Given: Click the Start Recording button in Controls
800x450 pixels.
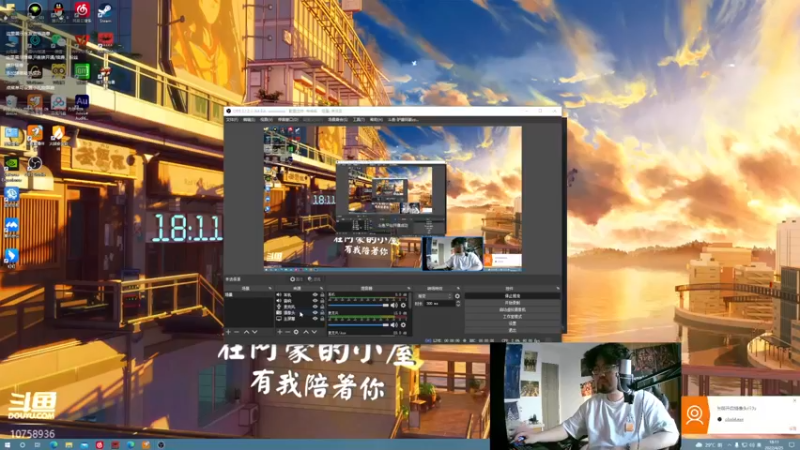Looking at the screenshot, I should coord(513,303).
